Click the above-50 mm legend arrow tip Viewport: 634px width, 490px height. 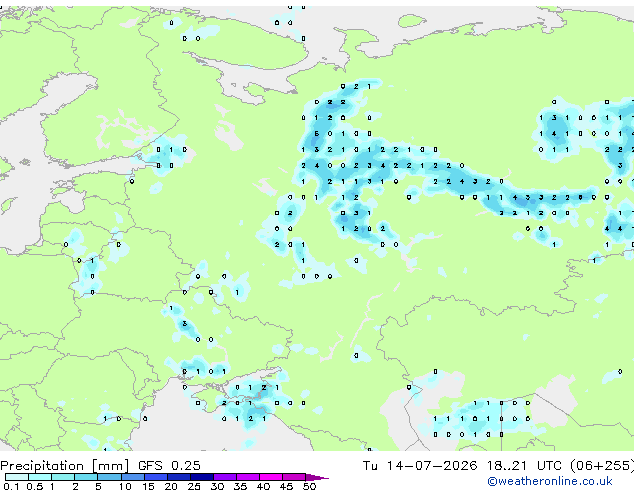[317, 477]
